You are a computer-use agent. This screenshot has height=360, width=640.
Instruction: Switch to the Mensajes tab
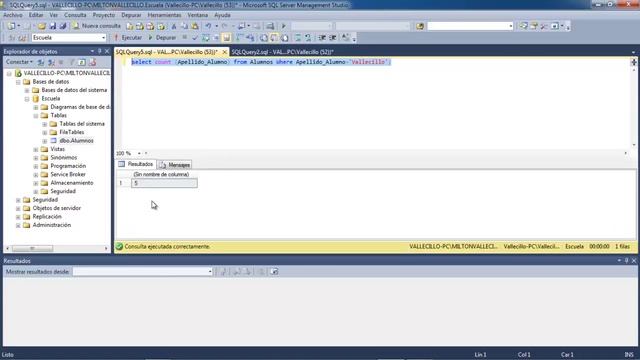pyautogui.click(x=175, y=165)
